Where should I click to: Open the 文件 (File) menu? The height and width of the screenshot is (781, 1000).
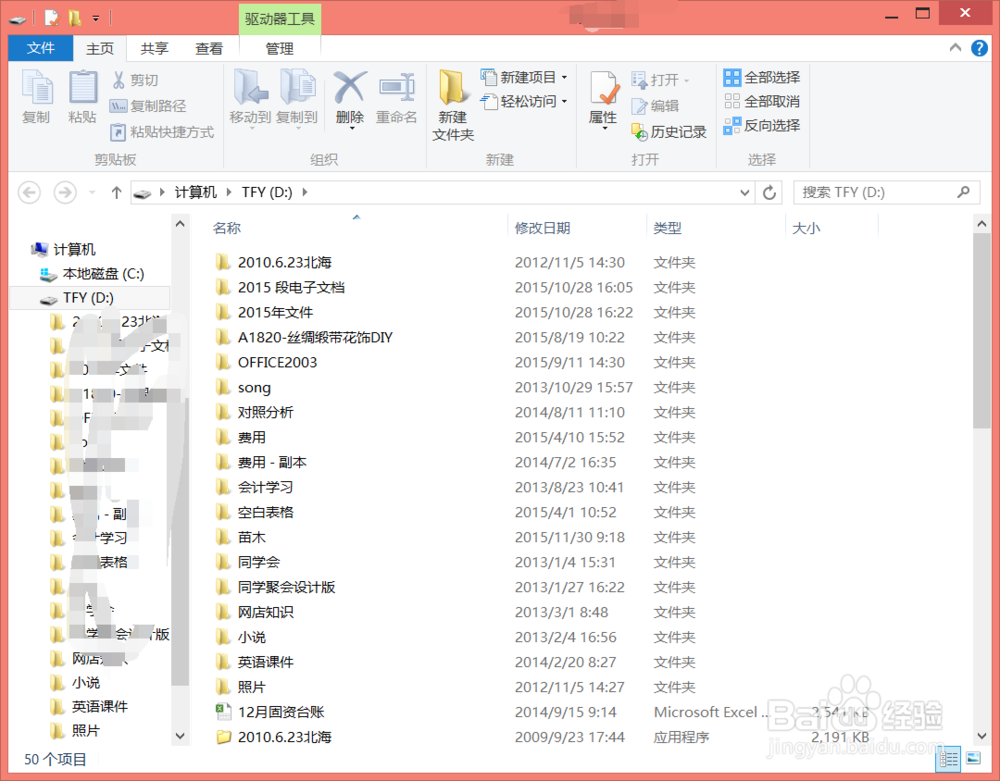coord(40,47)
